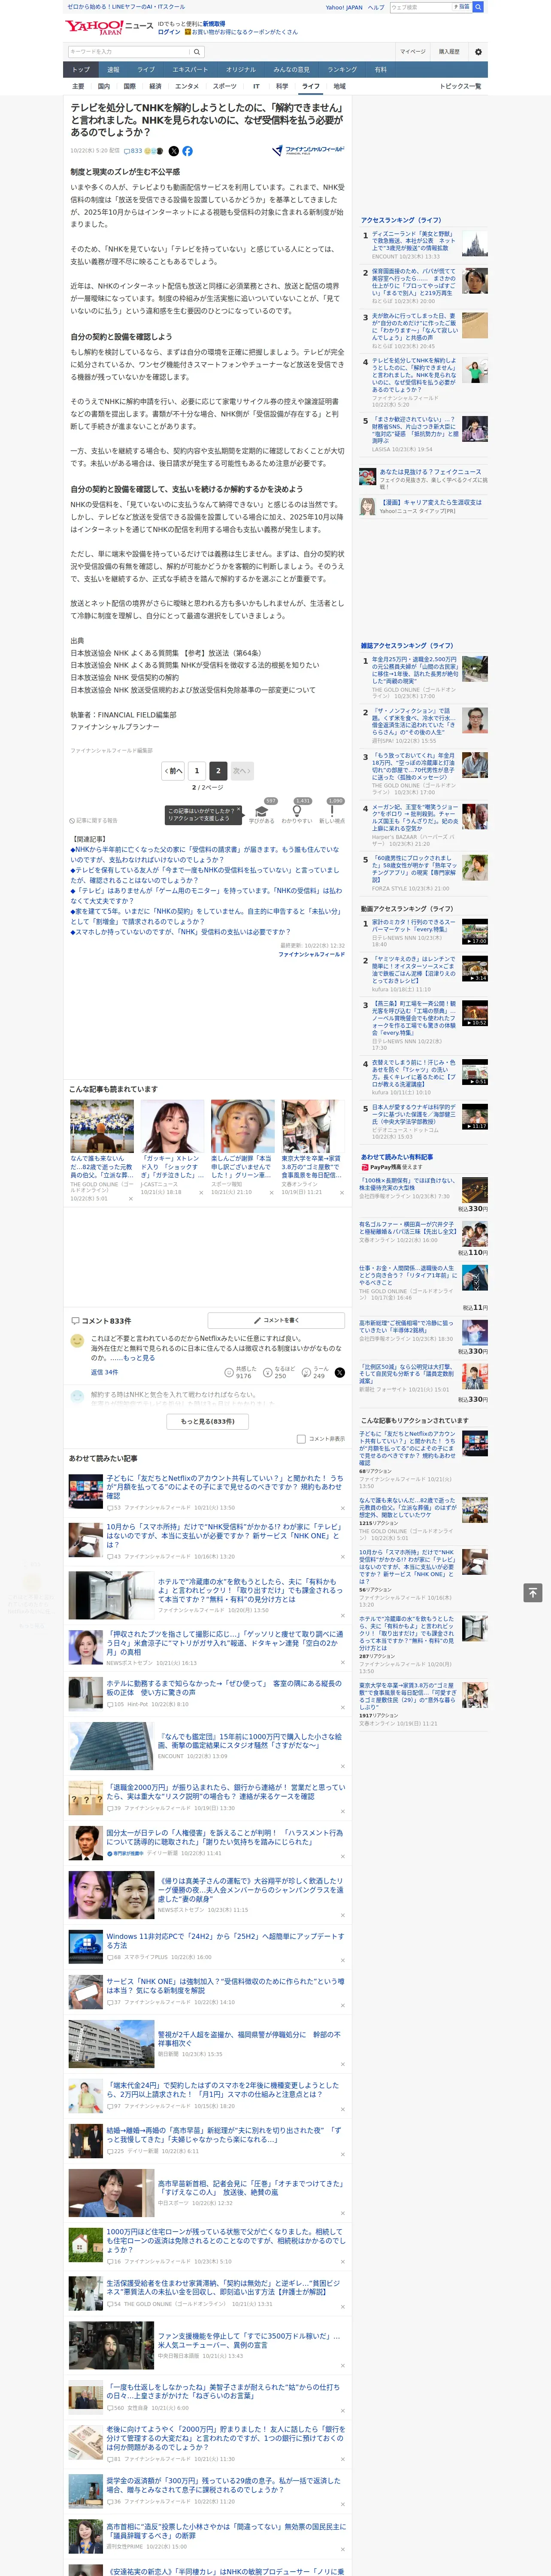
Task: Open the エキスパート navigation tab
Action: (x=190, y=69)
